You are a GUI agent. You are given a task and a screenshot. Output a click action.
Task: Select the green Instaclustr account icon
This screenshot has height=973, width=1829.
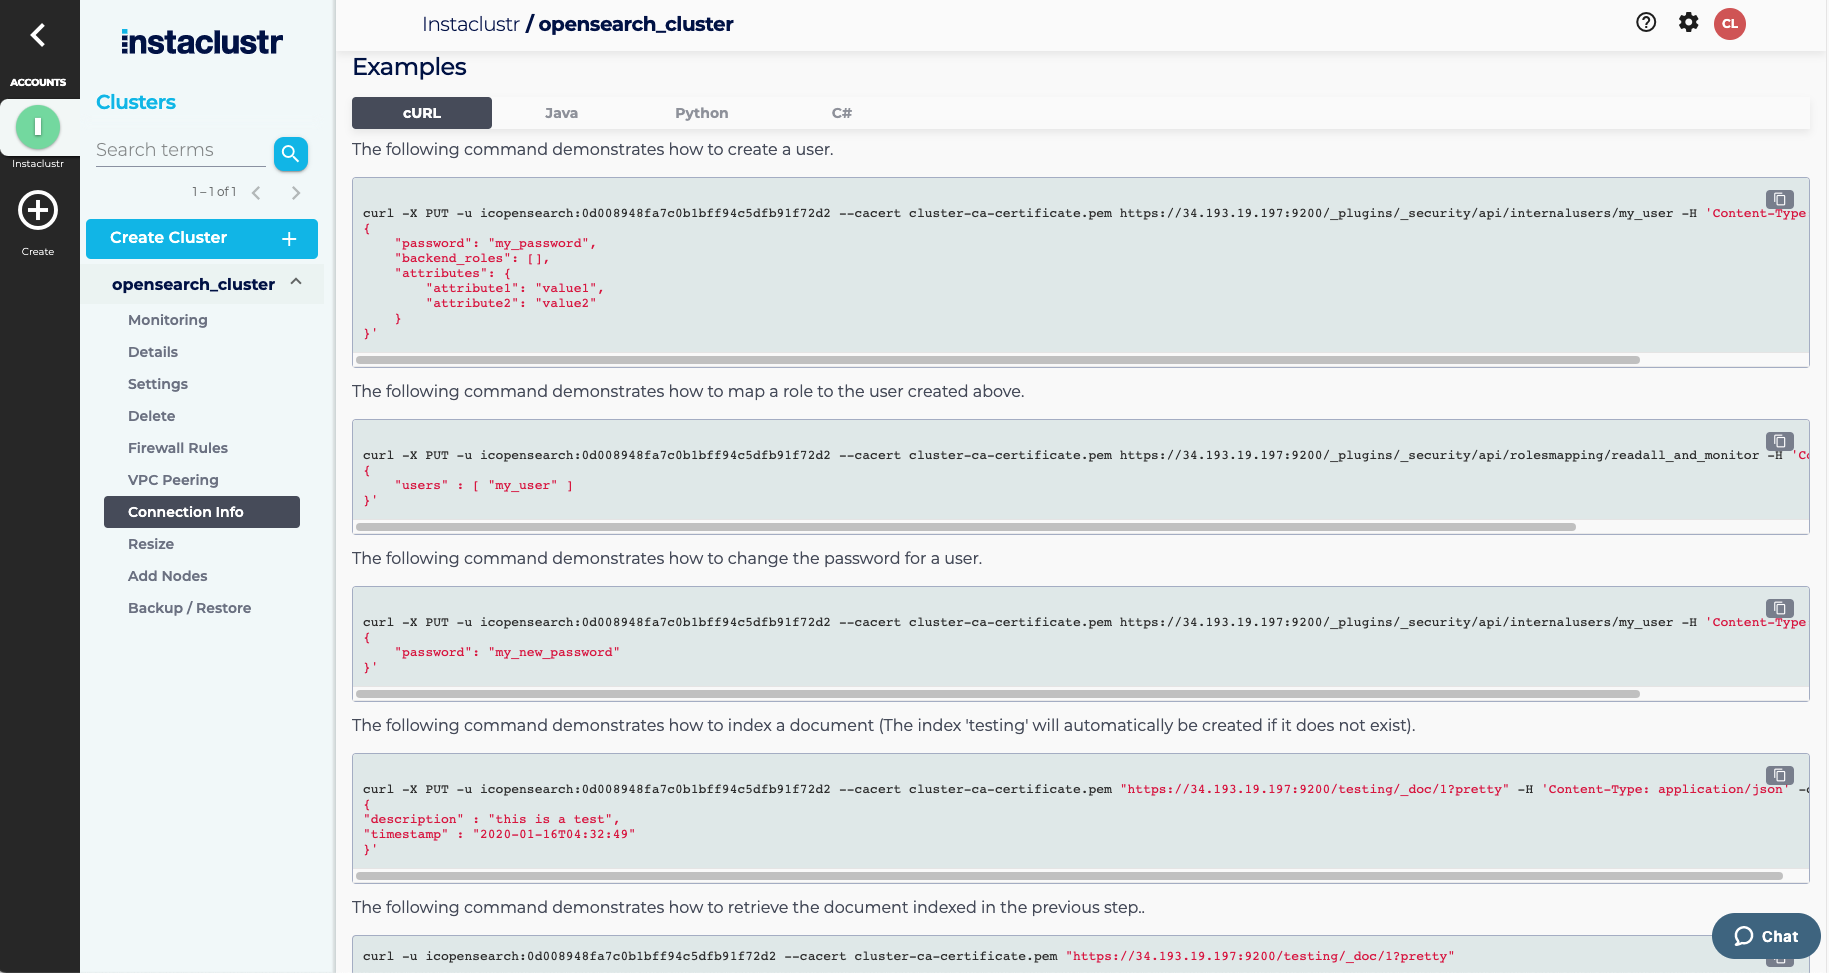38,127
